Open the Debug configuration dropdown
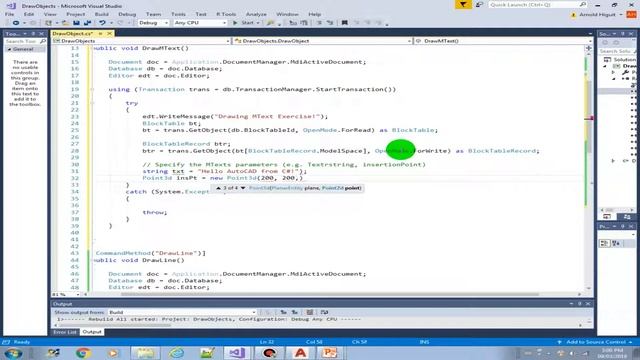640x360 pixels. pyautogui.click(x=153, y=23)
